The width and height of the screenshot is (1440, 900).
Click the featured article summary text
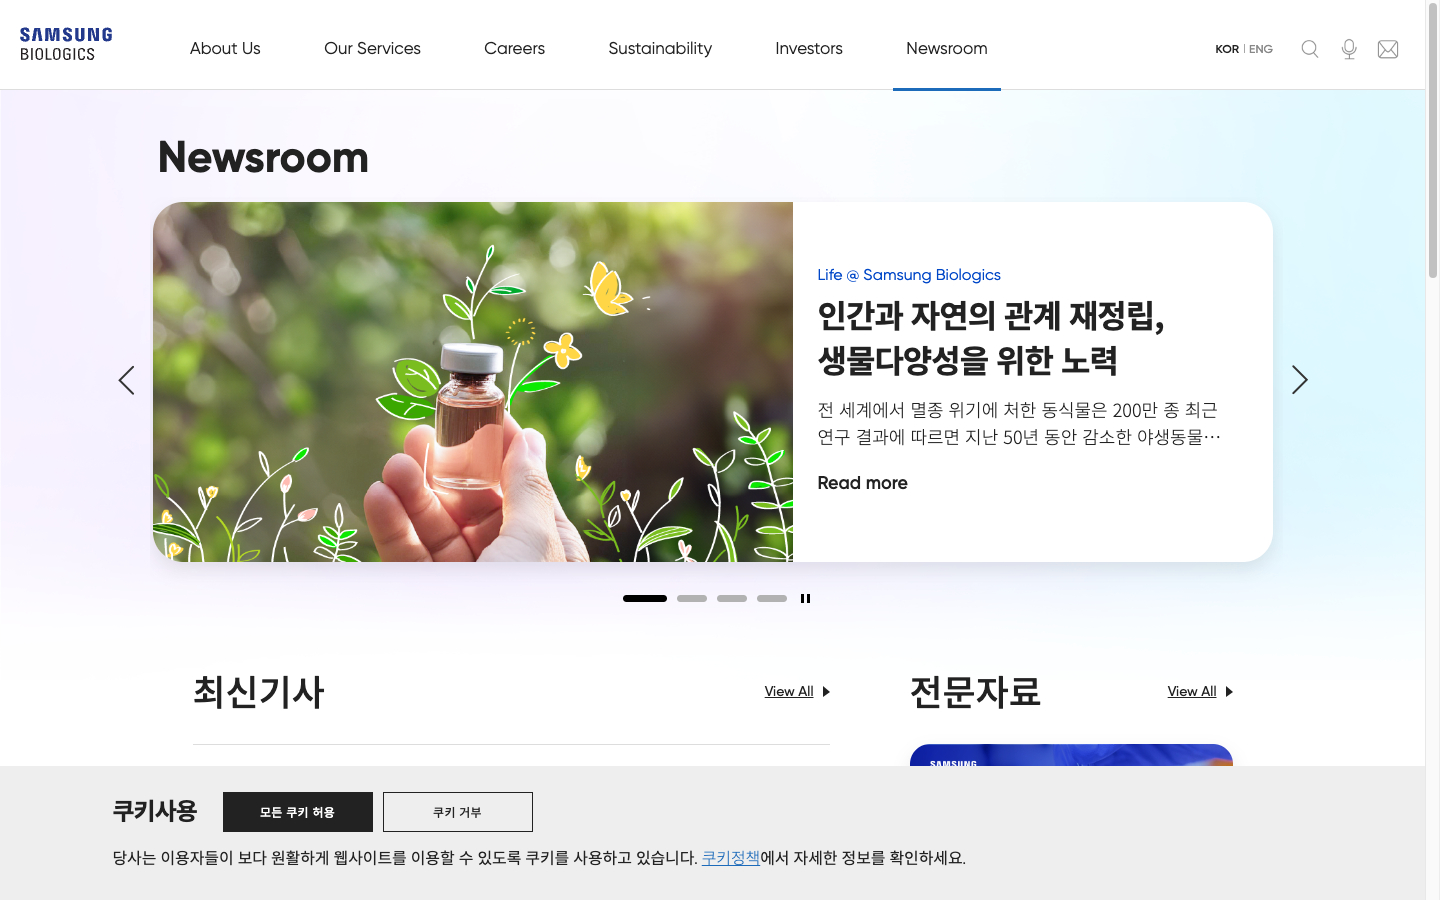click(1019, 423)
